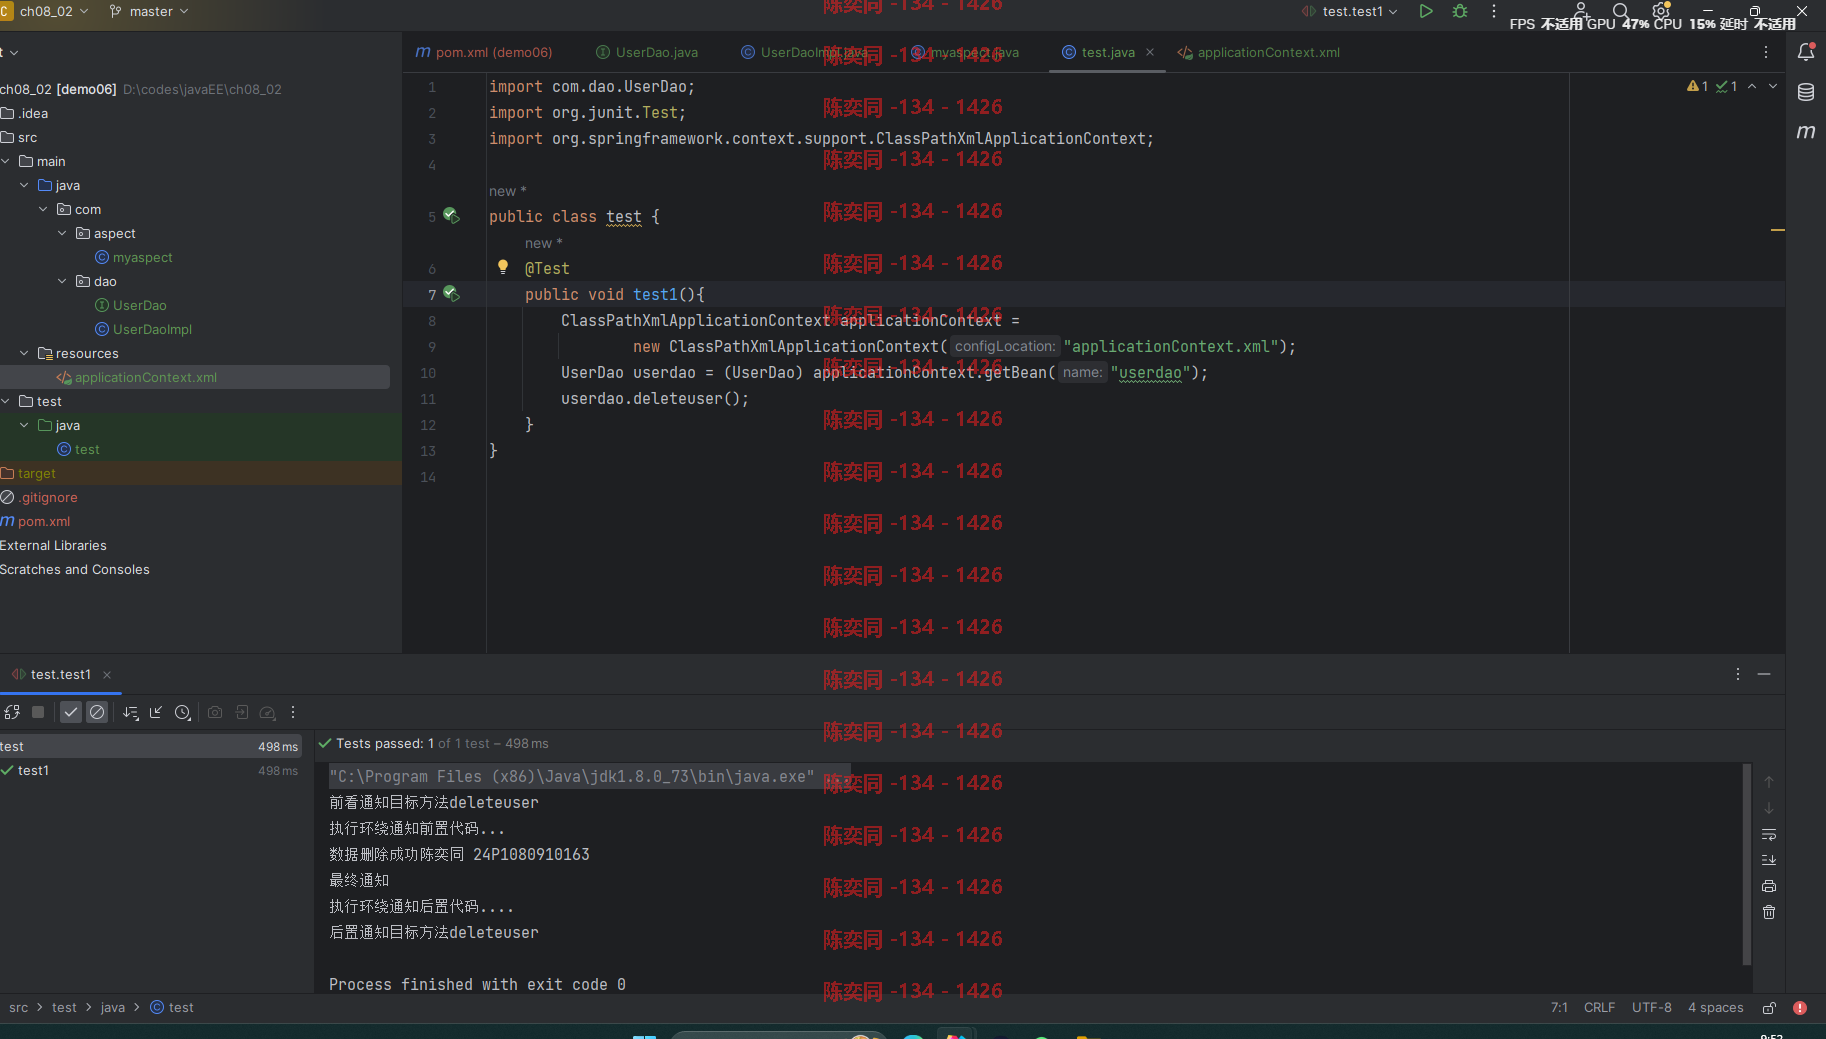
Task: Close the test.java editor tab
Action: click(1150, 52)
